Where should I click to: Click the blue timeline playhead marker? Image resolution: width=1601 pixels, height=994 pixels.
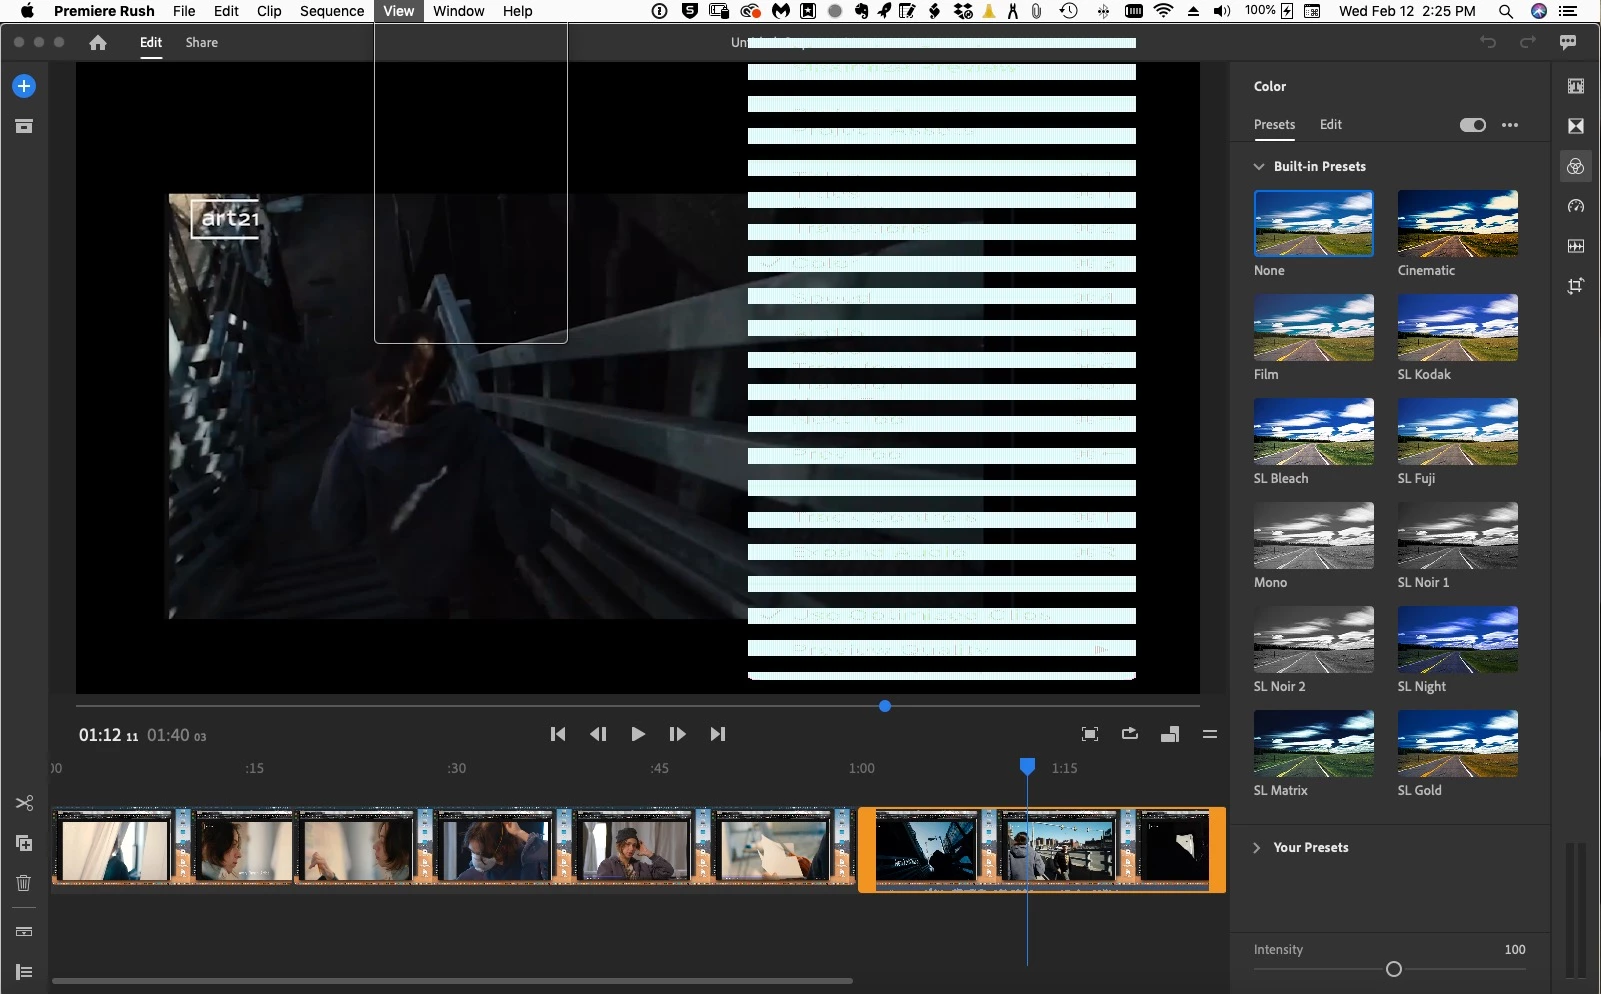(x=1027, y=766)
